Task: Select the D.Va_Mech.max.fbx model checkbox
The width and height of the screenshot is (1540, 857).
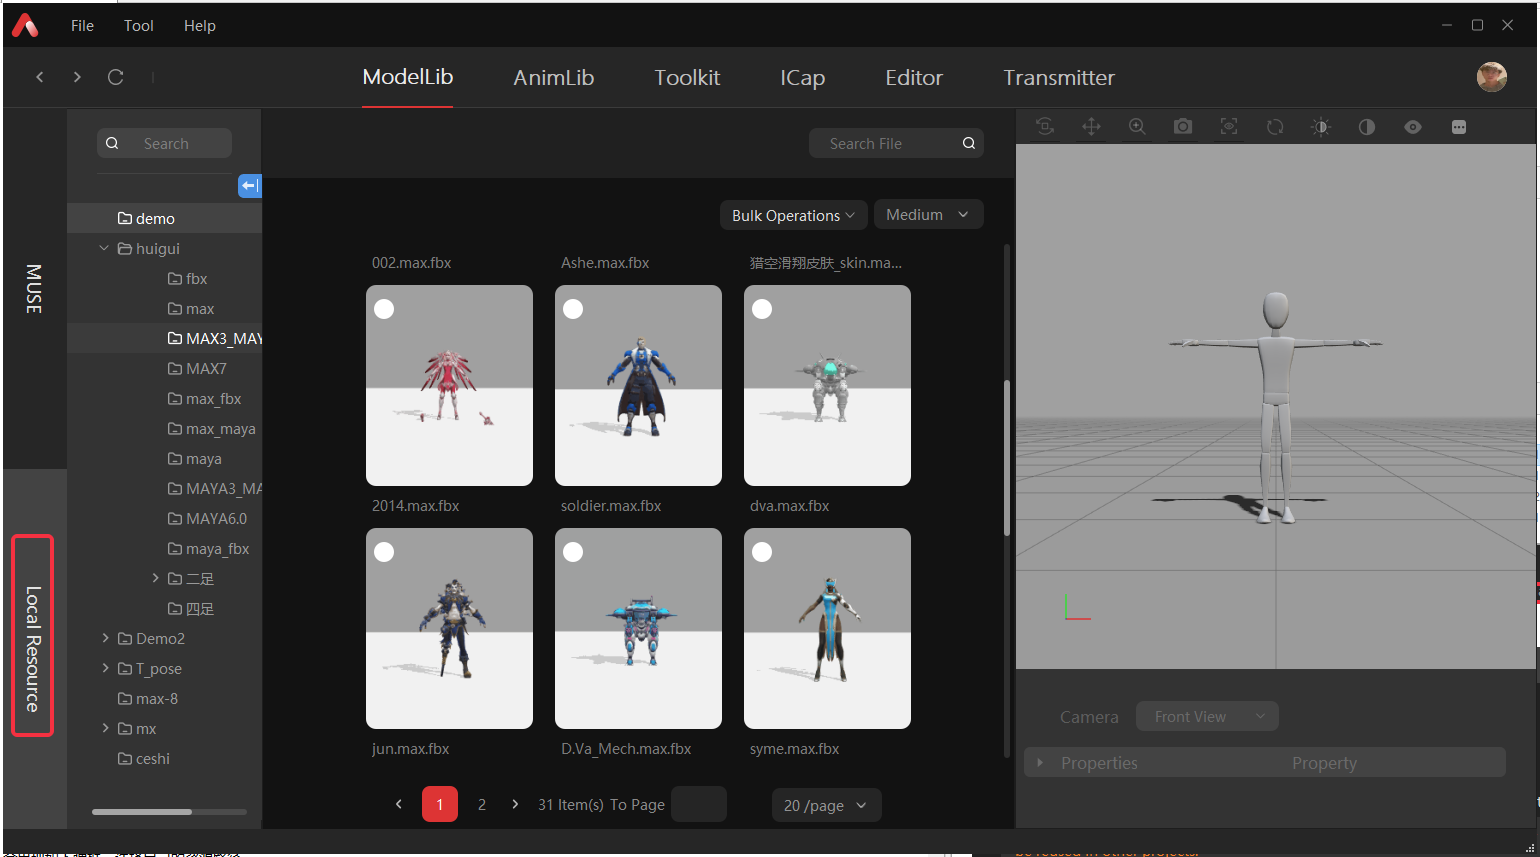Action: 573,552
